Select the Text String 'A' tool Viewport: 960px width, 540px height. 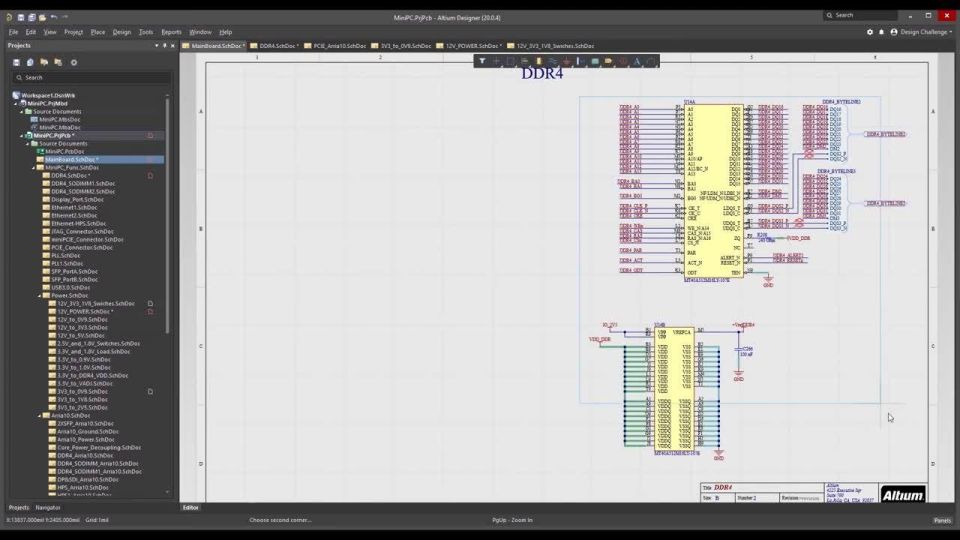(x=637, y=61)
